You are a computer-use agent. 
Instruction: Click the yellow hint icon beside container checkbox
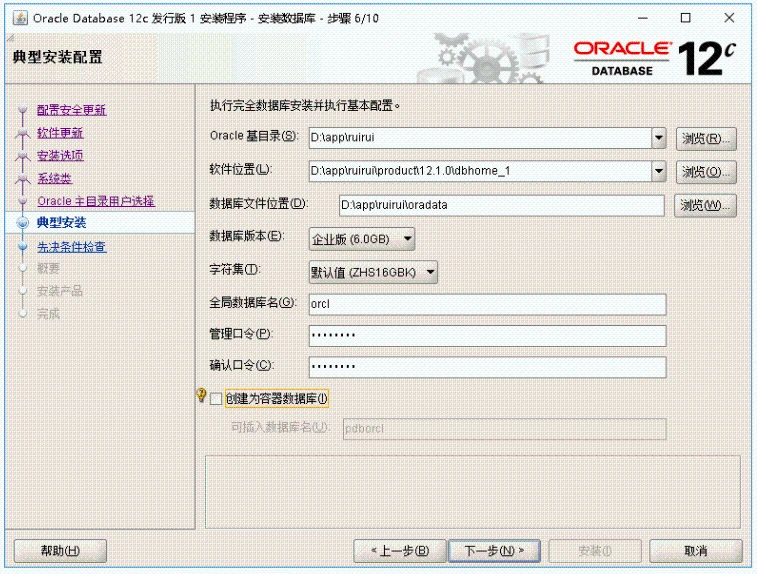pos(201,395)
